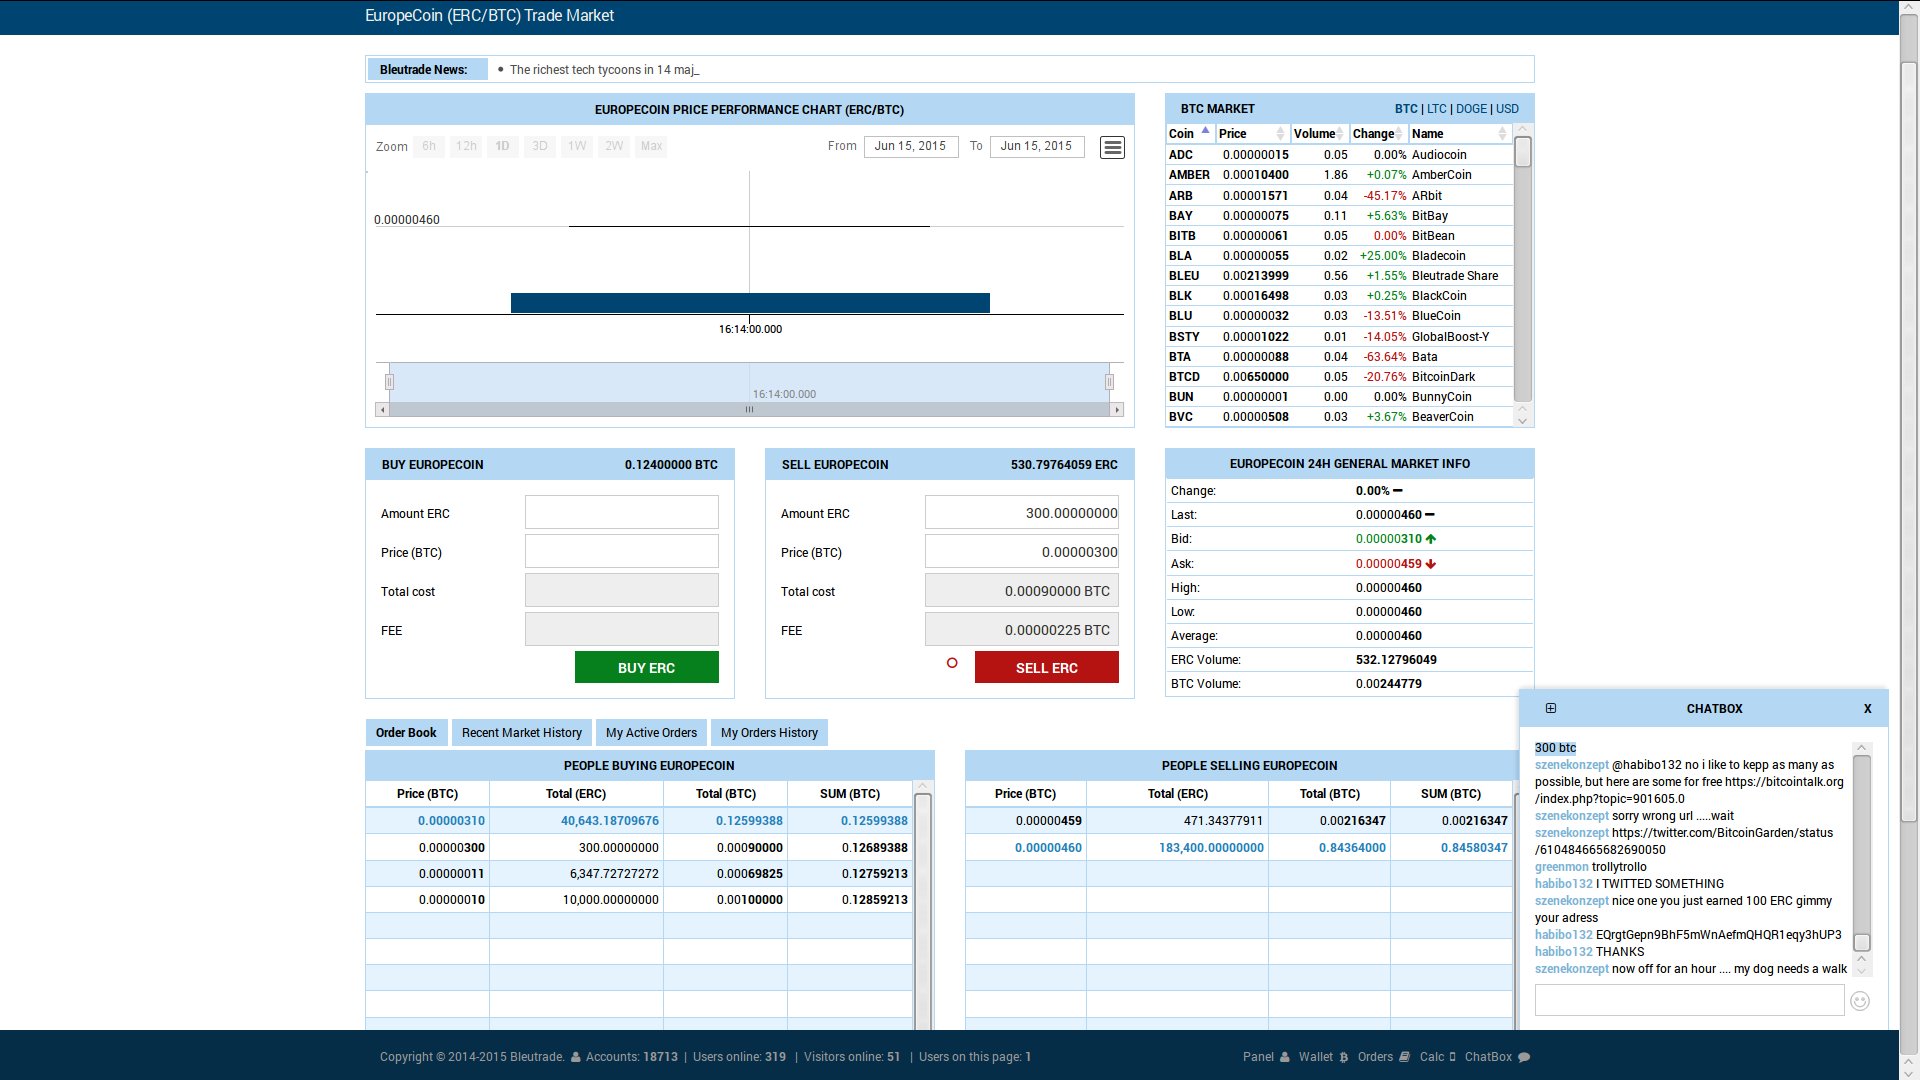The width and height of the screenshot is (1920, 1080).
Task: Open the chart context menu hamburger icon
Action: 1112,147
